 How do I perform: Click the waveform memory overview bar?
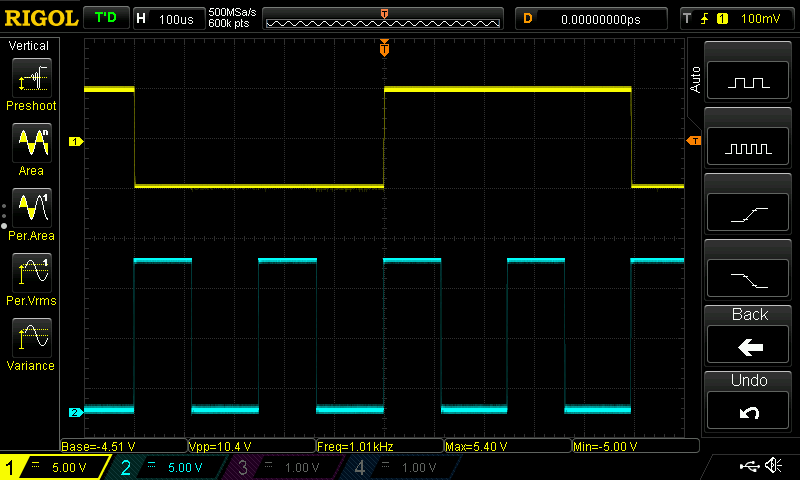tap(383, 19)
